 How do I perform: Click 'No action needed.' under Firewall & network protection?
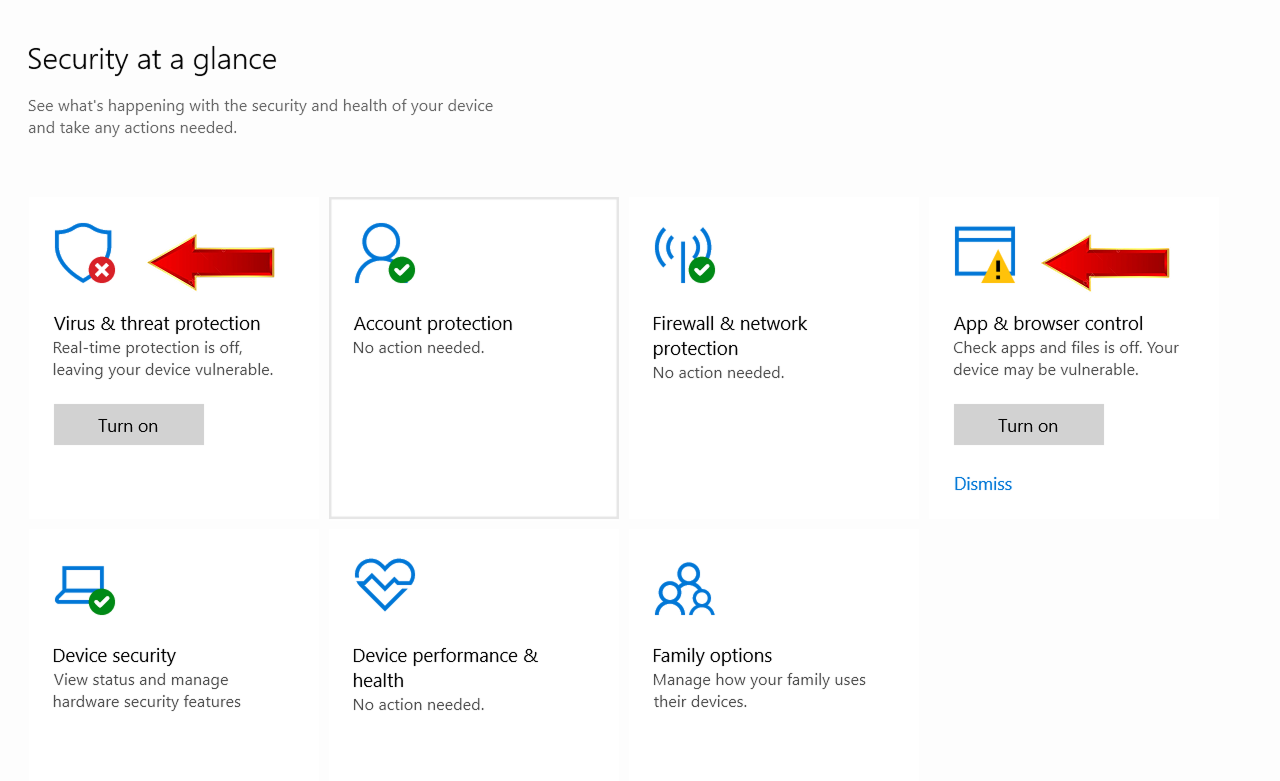(x=718, y=373)
